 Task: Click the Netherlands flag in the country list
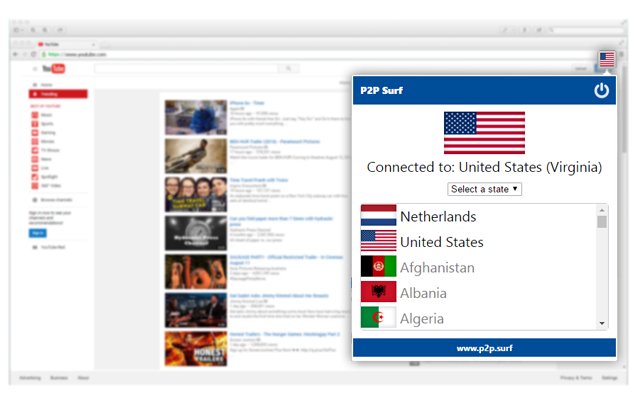click(x=378, y=215)
